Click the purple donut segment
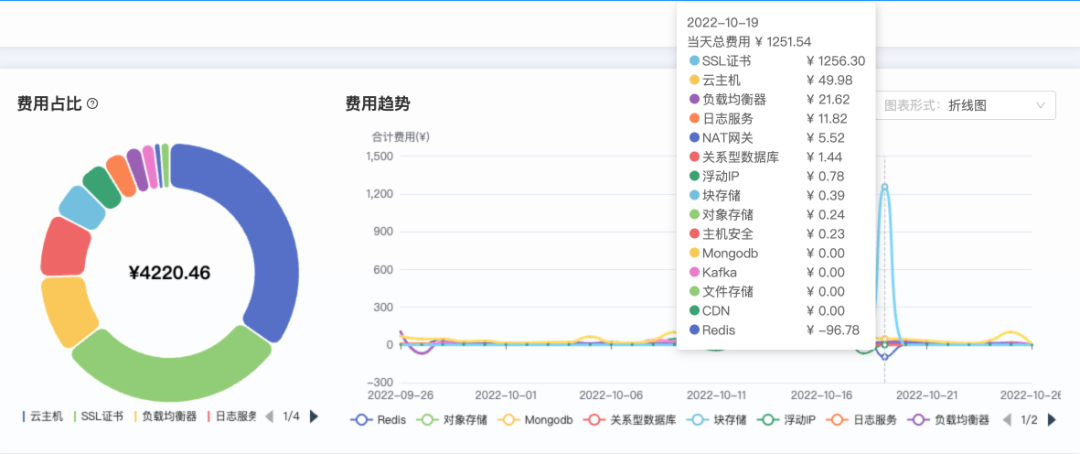This screenshot has height=454, width=1080. [137, 169]
